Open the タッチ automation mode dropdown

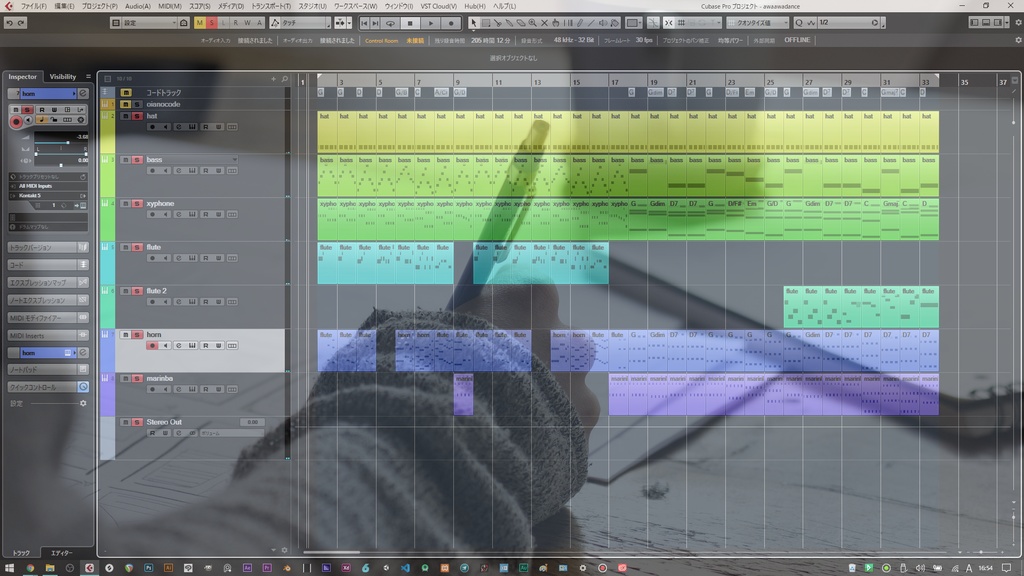pos(306,23)
